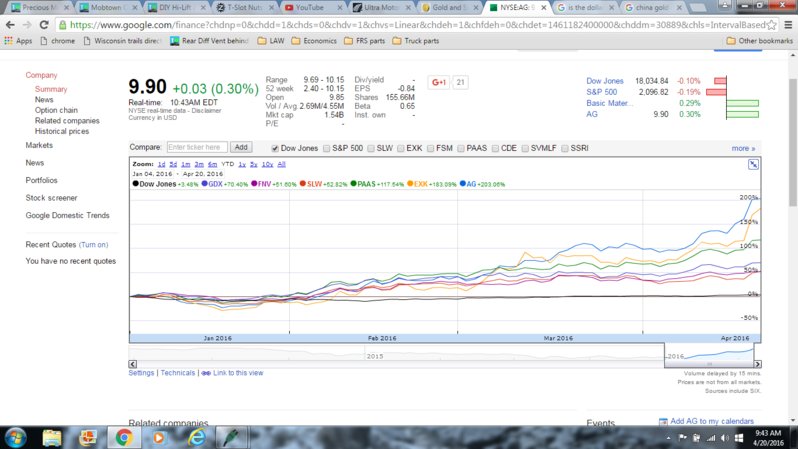Click volume speaker tray icon
The height and width of the screenshot is (449, 798).
tap(725, 438)
